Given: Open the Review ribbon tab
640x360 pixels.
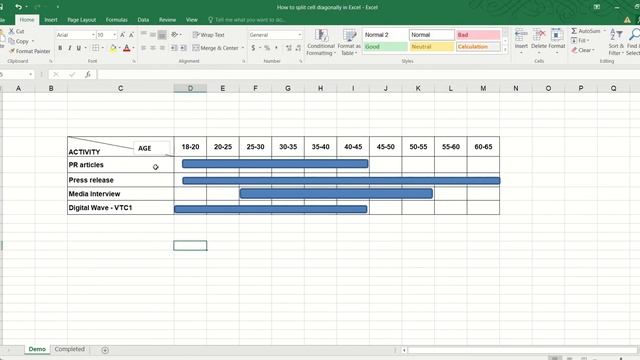Looking at the screenshot, I should [x=167, y=20].
